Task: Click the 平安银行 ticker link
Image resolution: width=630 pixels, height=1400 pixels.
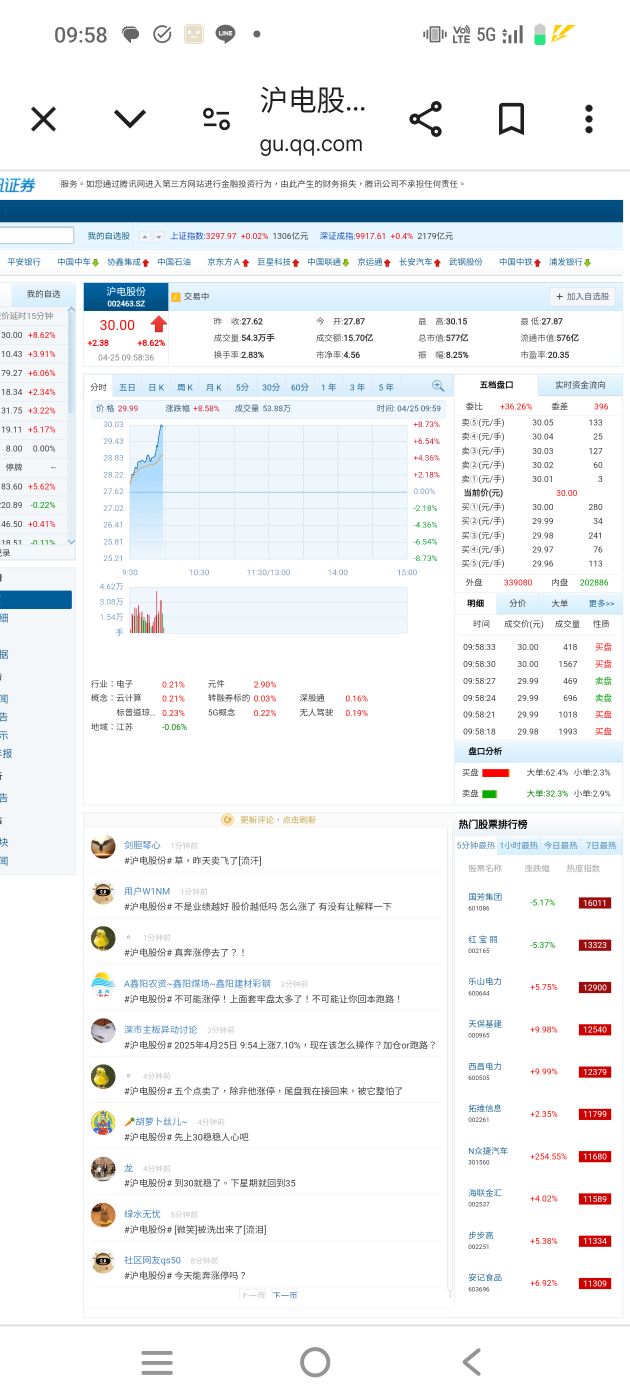Action: (x=24, y=262)
